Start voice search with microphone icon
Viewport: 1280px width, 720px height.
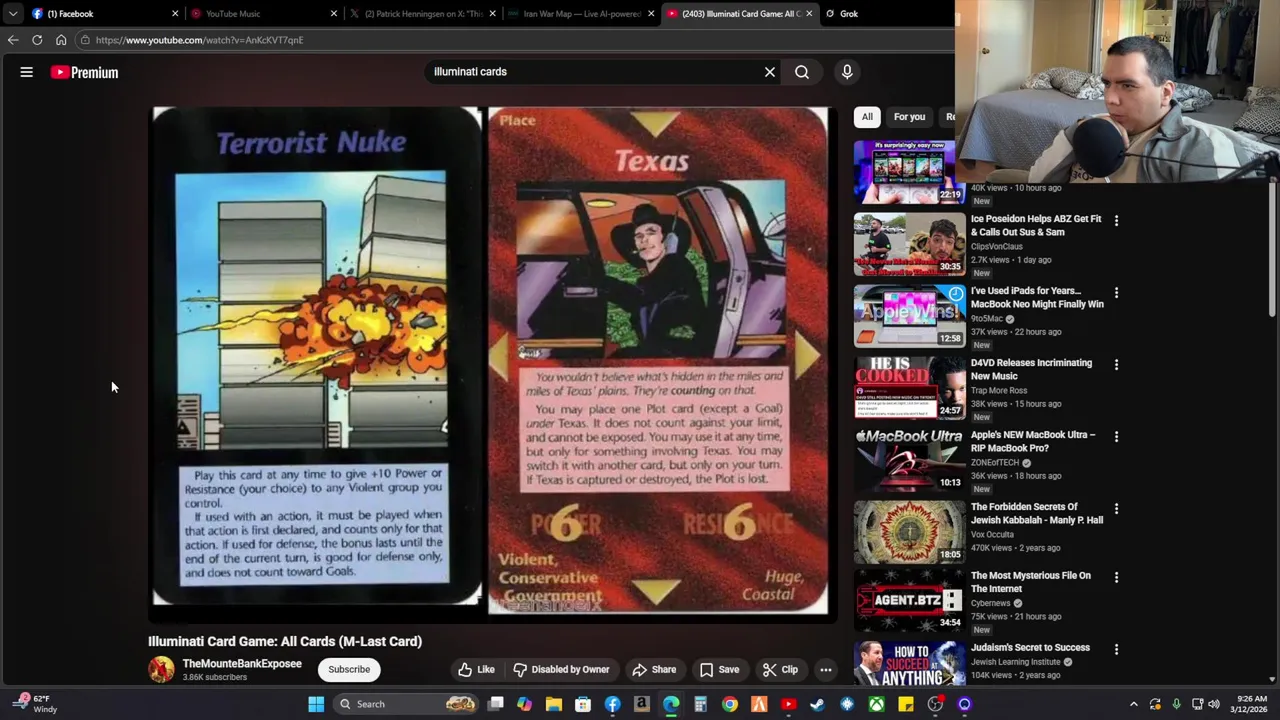pyautogui.click(x=847, y=72)
